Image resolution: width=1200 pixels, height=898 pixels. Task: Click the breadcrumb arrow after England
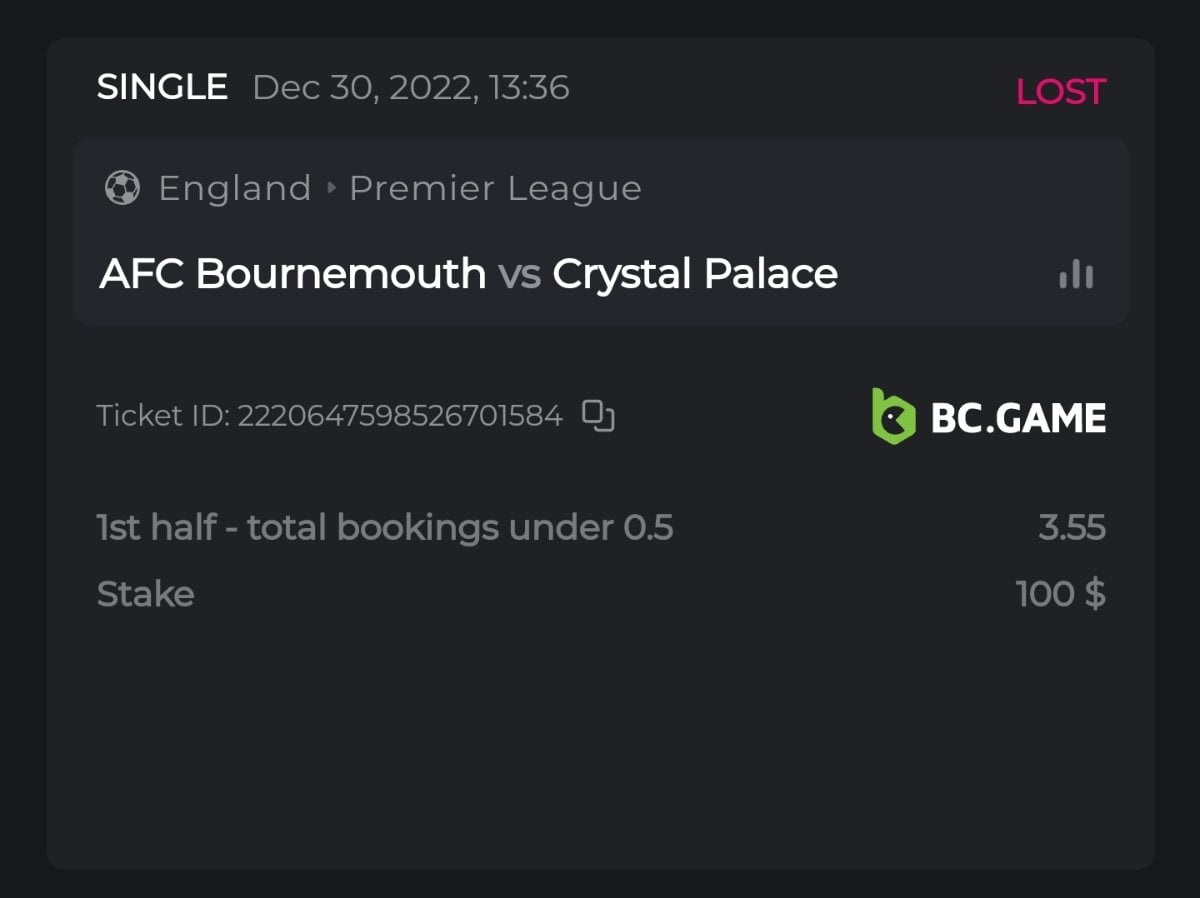coord(330,188)
